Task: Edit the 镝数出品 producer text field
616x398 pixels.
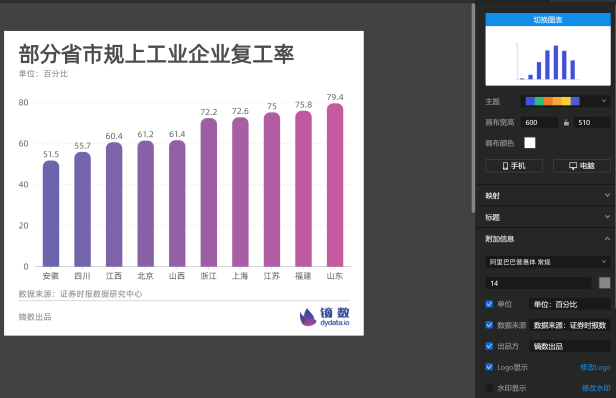Action: tap(570, 346)
